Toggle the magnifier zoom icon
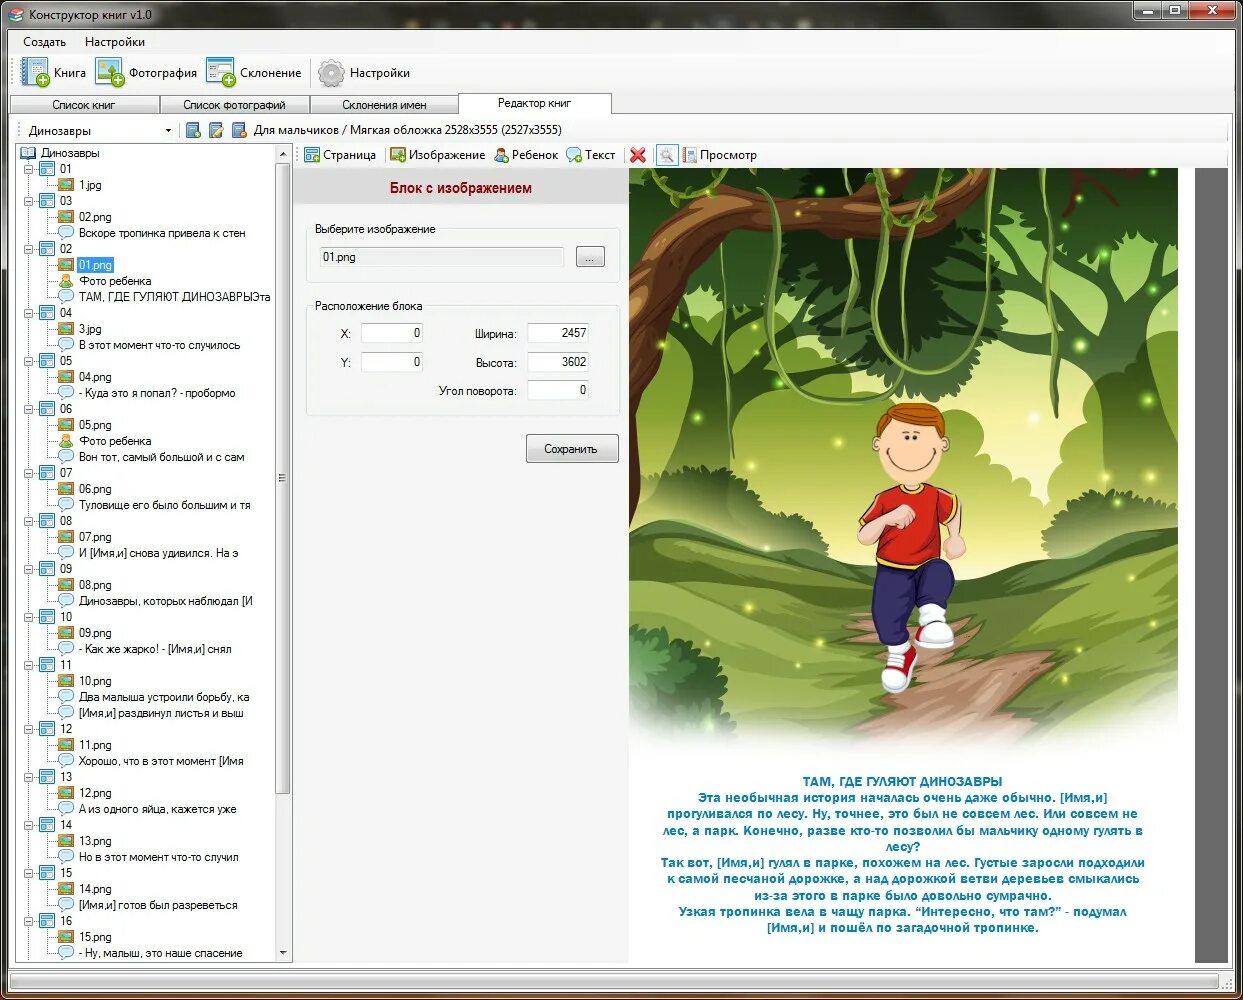1243x1000 pixels. pos(666,155)
